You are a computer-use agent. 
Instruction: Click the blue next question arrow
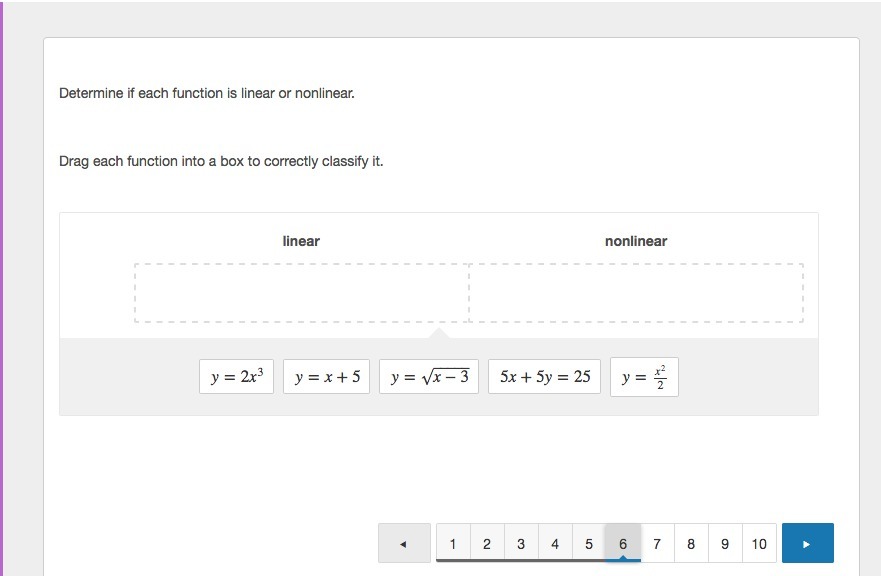coord(807,543)
